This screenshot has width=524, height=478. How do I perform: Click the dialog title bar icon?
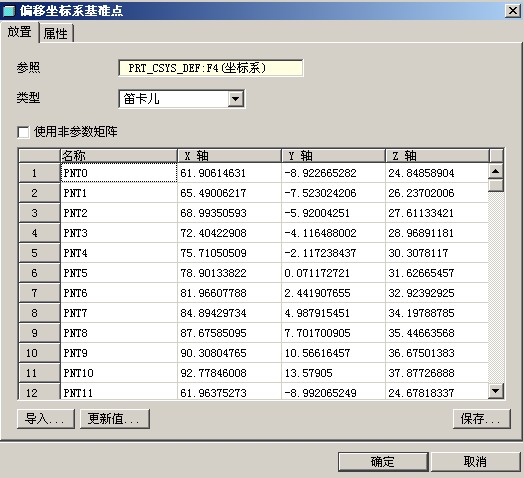click(9, 11)
